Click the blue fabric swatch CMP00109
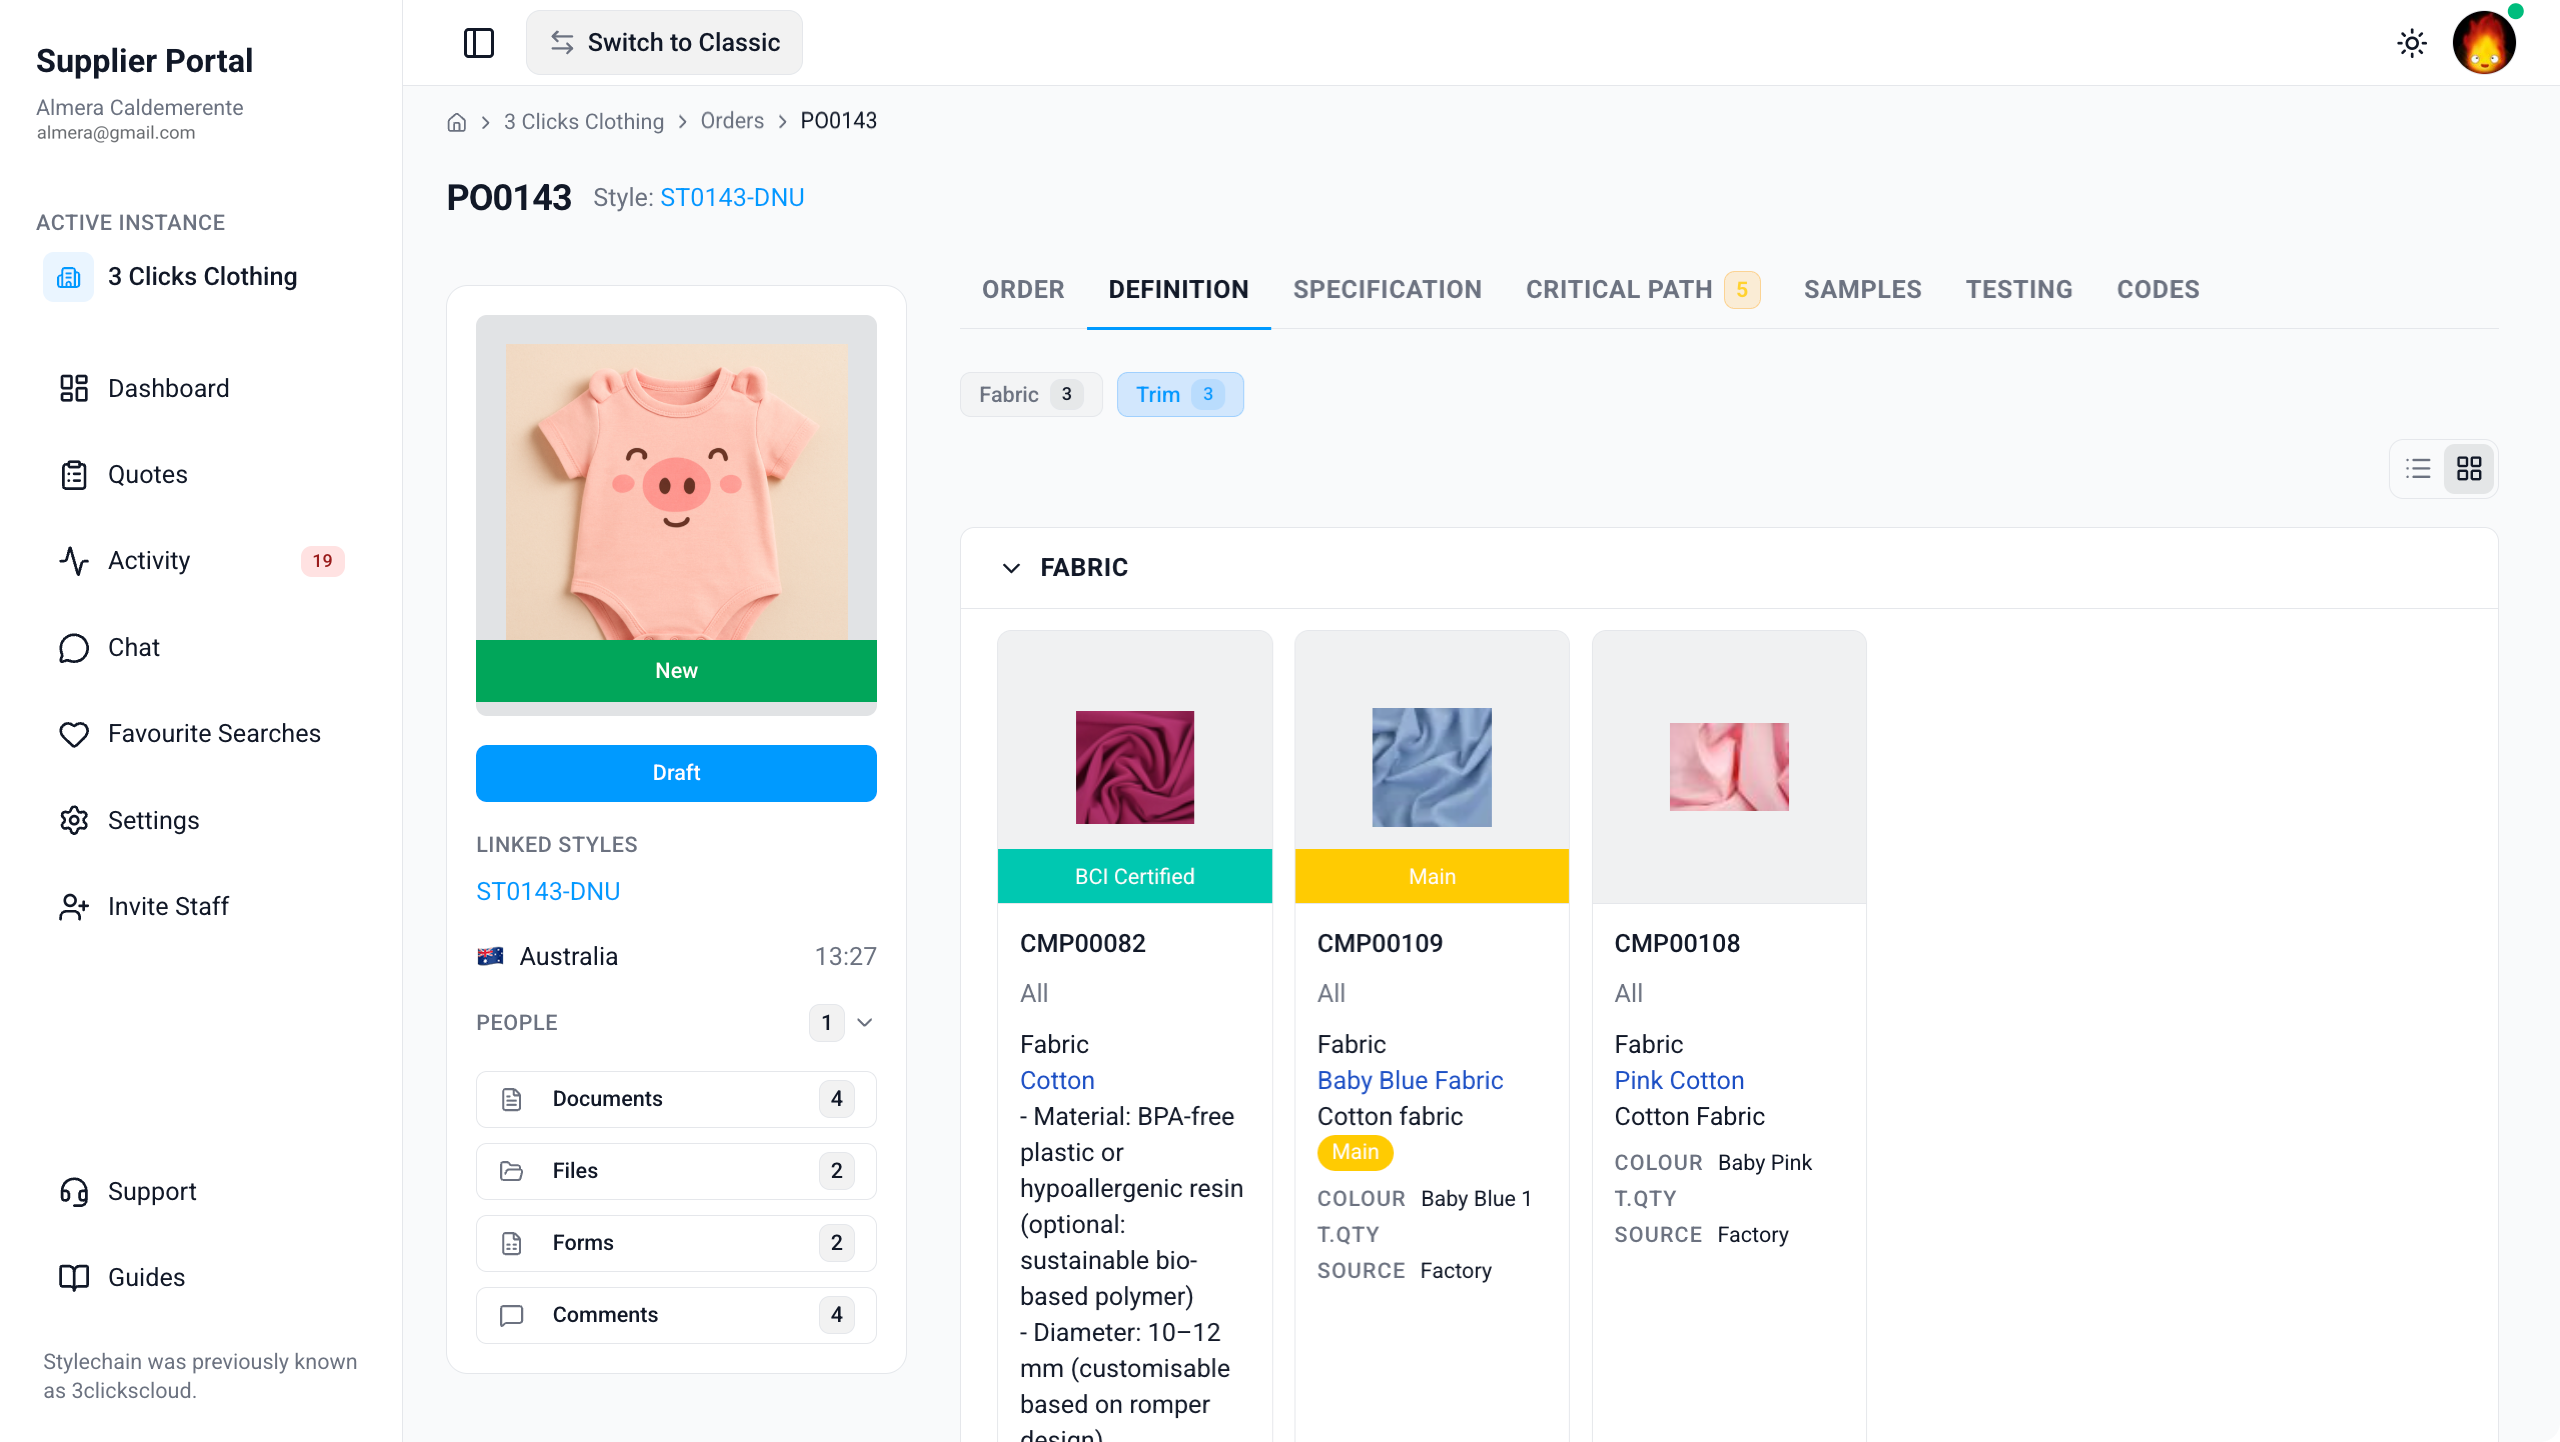The width and height of the screenshot is (2560, 1442). [x=1432, y=768]
